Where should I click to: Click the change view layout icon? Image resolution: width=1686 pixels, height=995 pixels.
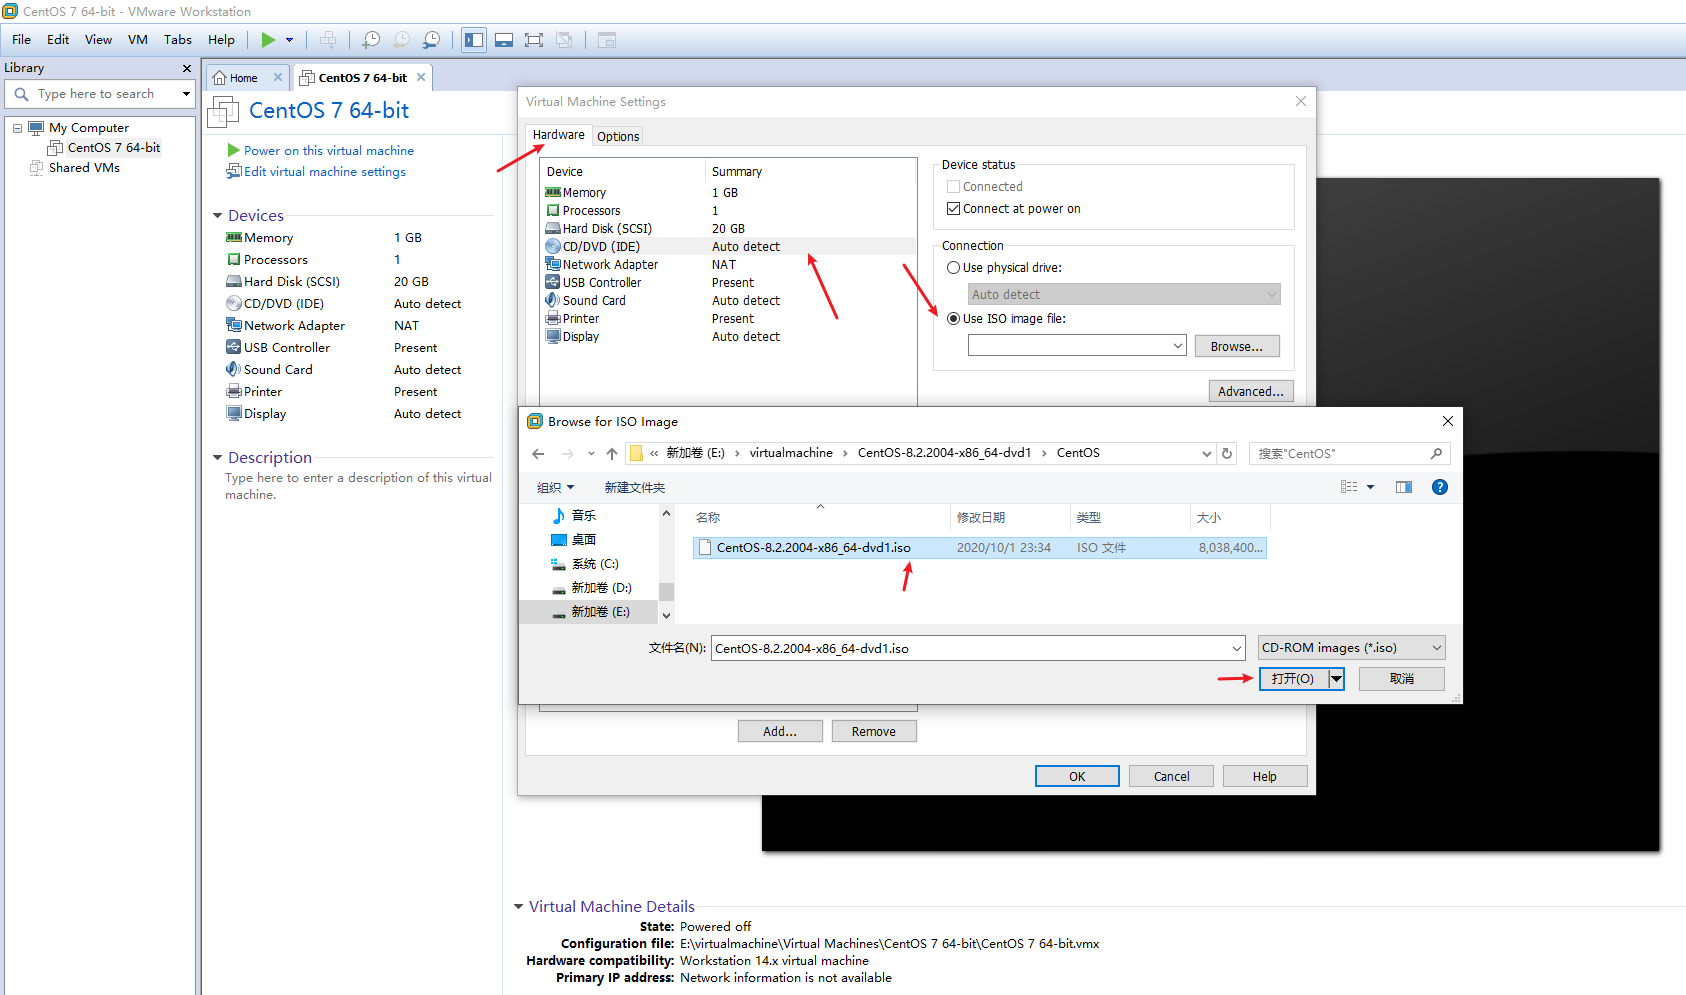click(1349, 487)
